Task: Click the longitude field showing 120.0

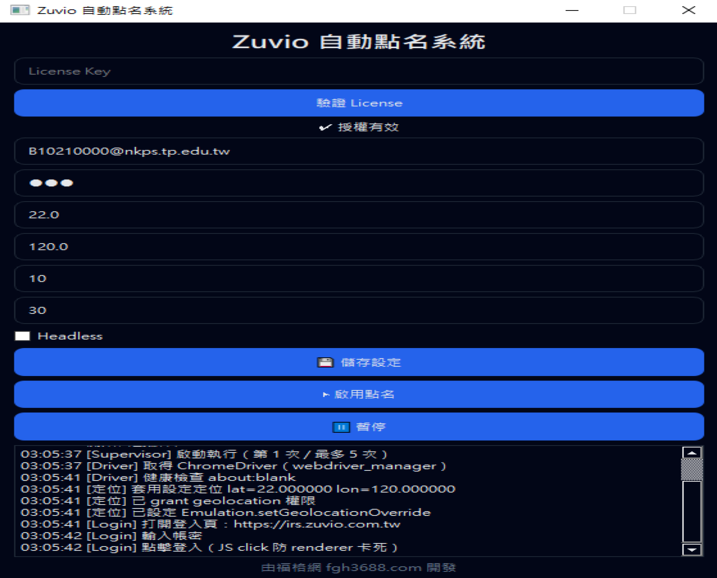Action: click(x=358, y=247)
